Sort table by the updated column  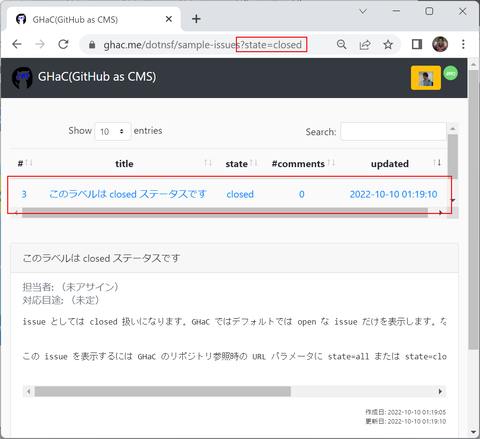pyautogui.click(x=390, y=164)
